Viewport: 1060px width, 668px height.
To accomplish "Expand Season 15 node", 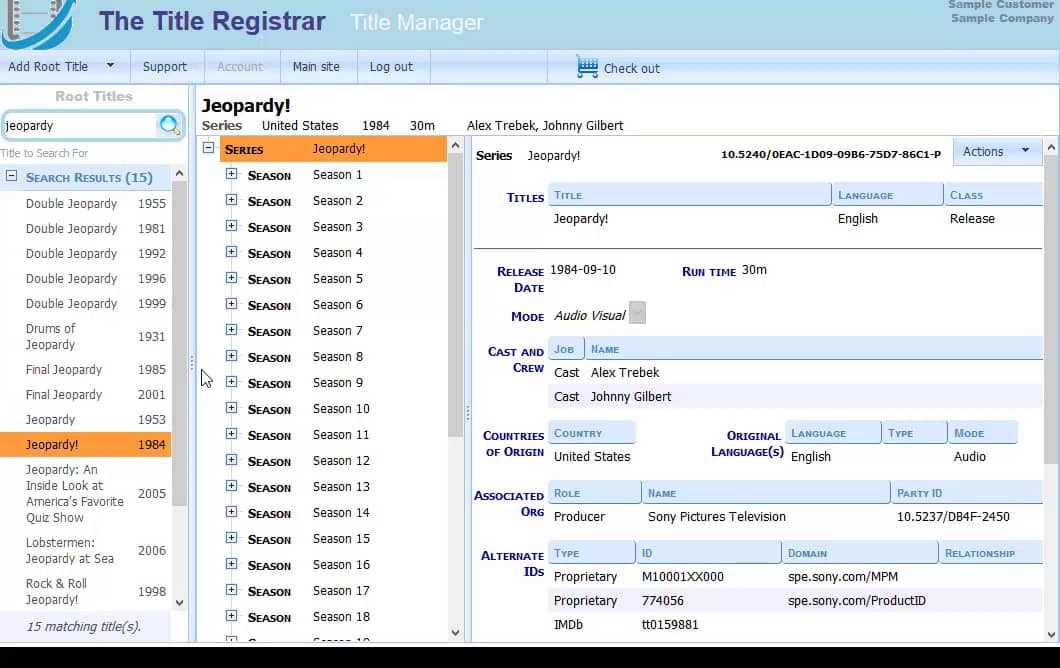I will 231,538.
